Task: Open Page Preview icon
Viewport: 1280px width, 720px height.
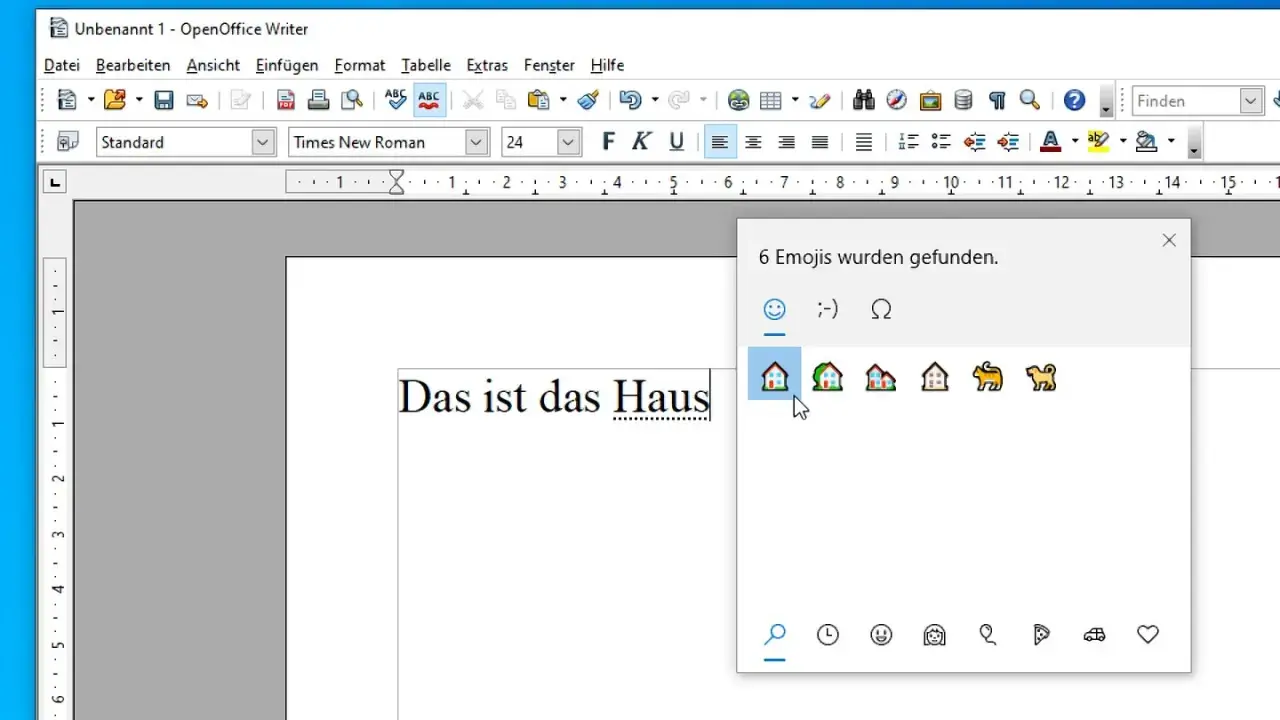Action: coord(351,100)
